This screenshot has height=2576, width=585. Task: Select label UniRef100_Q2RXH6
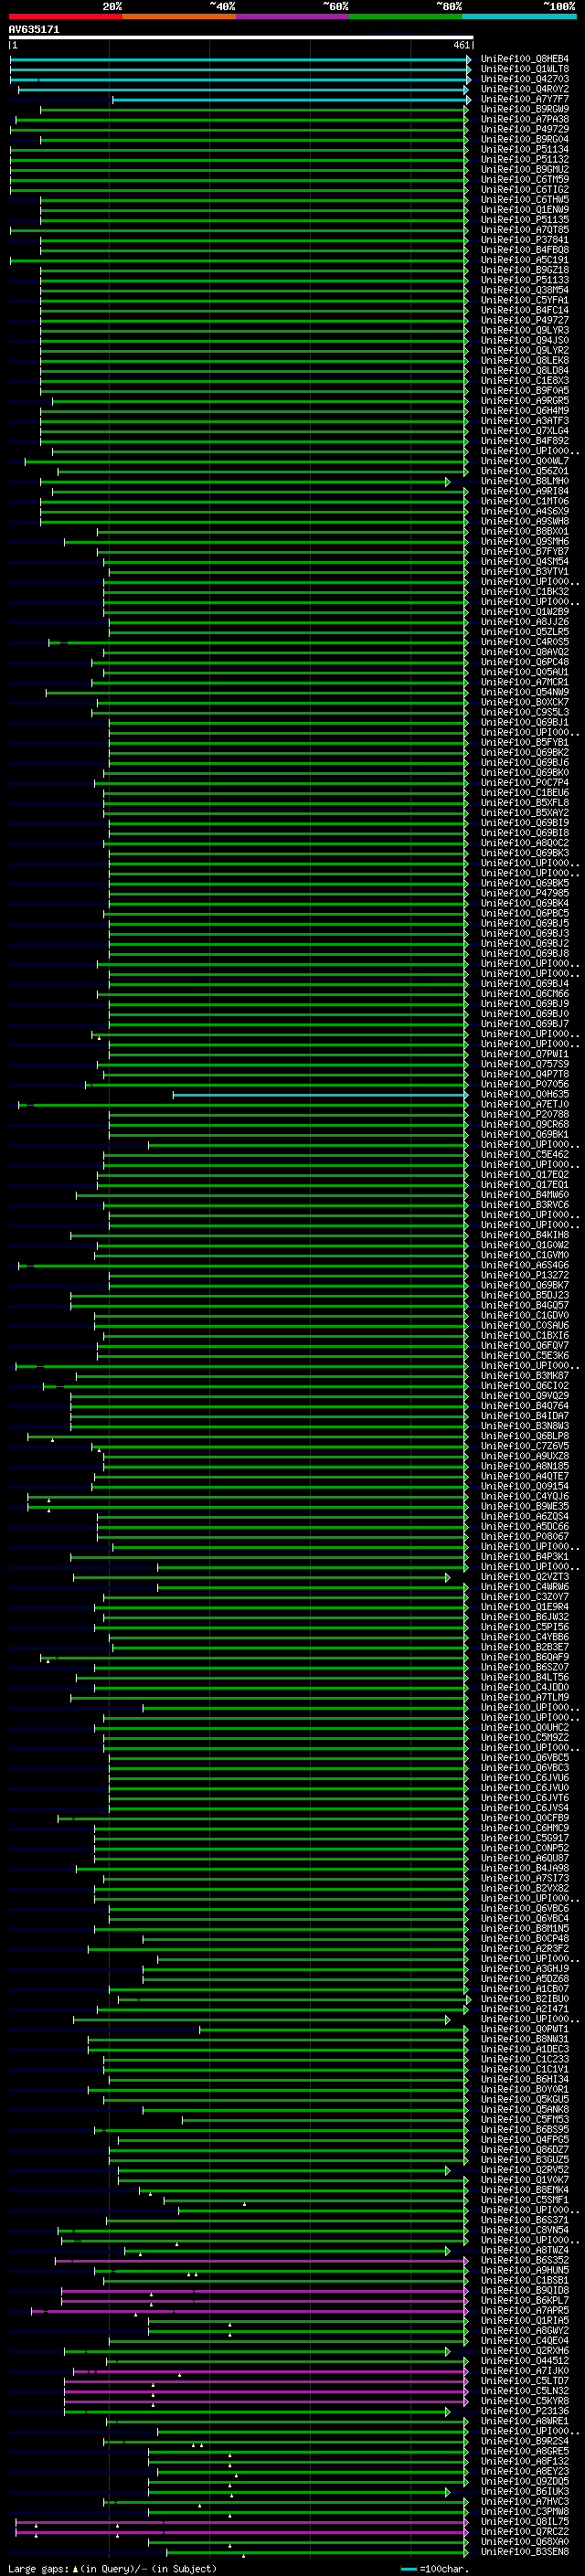click(x=525, y=2352)
